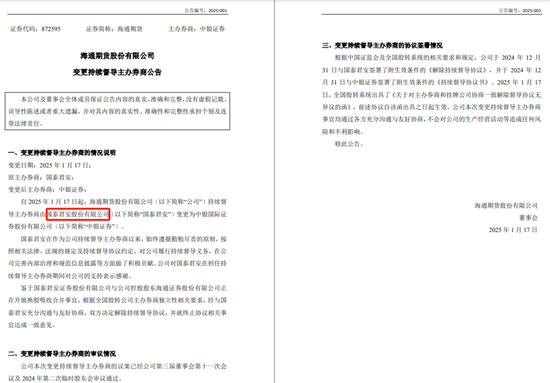Viewport: 550px width, 383px height.
Task: Click heading "三、变更持续督导主办券商的协议签署情况"
Action: pos(382,46)
